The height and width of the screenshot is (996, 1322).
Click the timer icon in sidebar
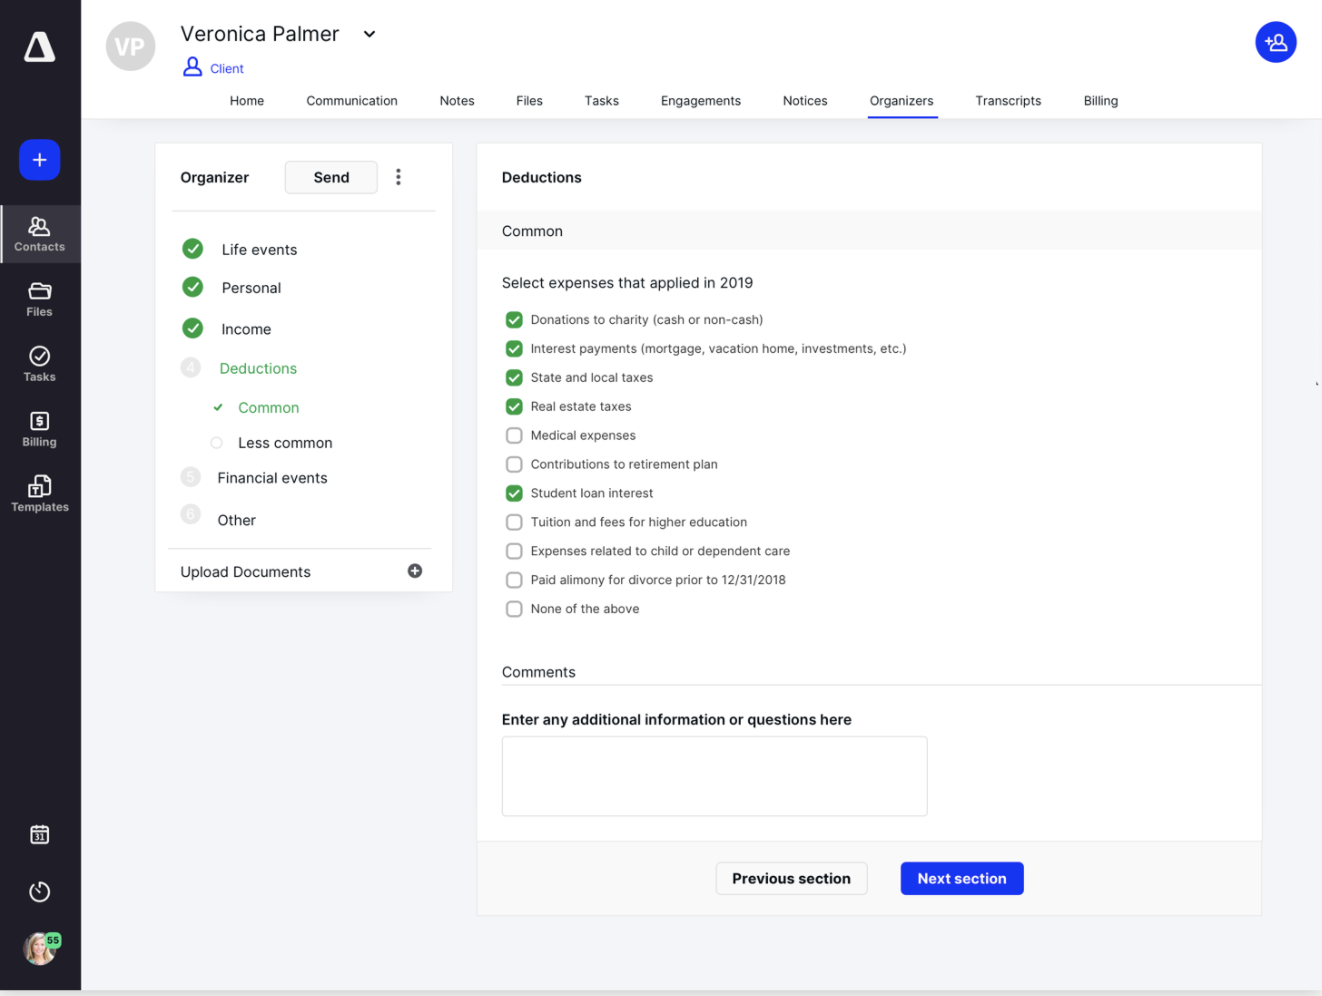click(40, 891)
